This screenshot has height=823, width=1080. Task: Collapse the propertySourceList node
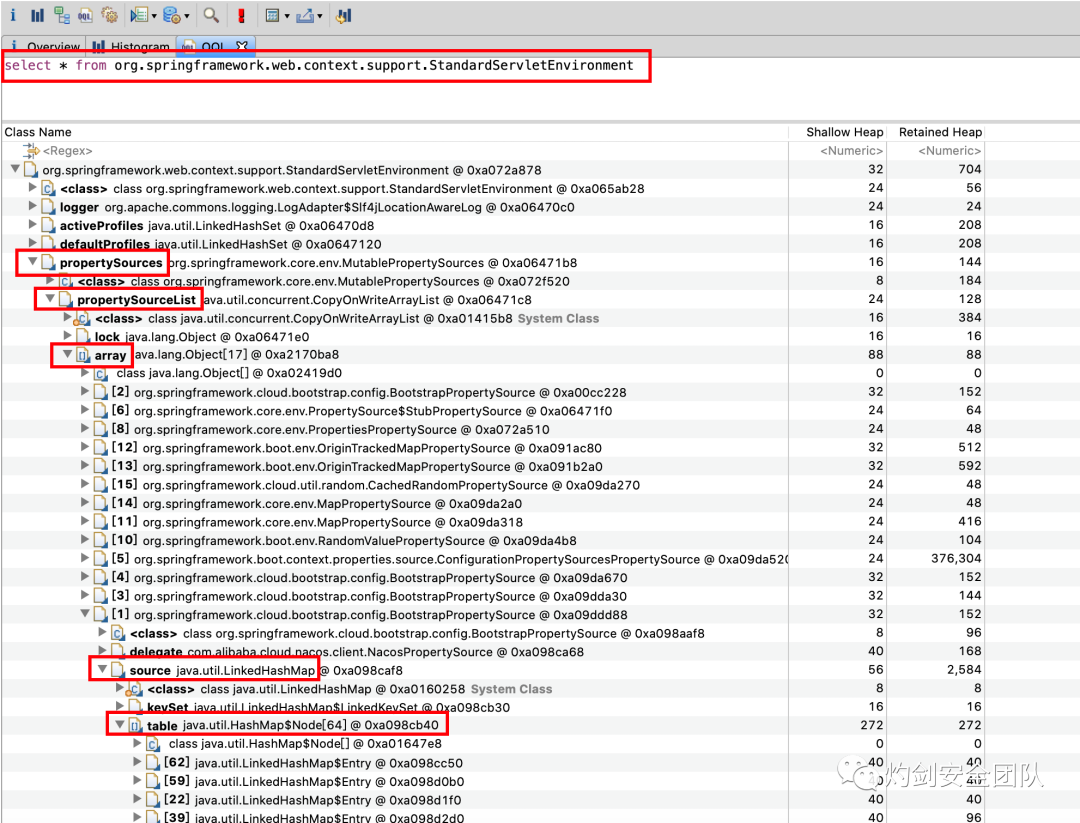pyautogui.click(x=50, y=298)
